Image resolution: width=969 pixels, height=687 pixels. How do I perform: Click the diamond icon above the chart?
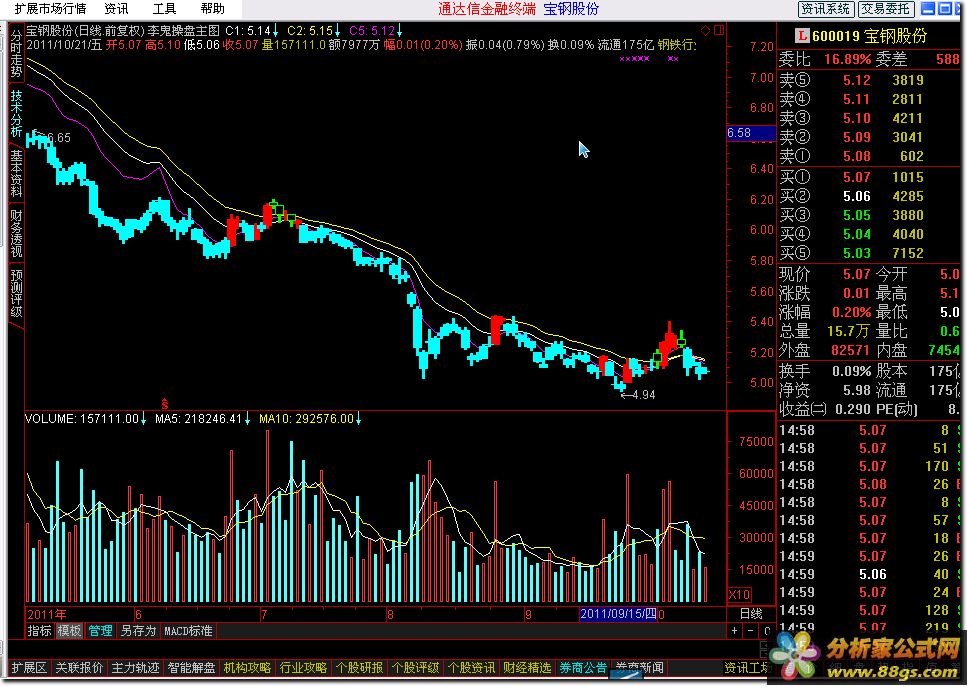coord(706,30)
